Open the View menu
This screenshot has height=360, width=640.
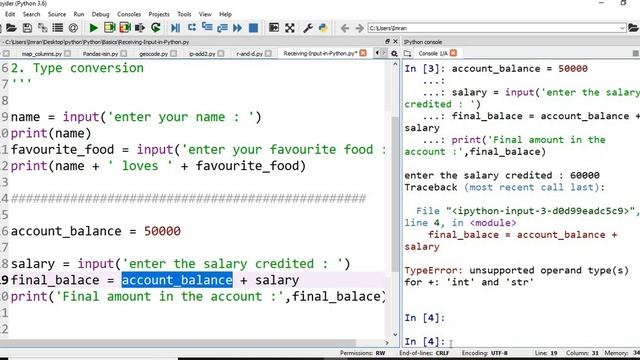coord(205,14)
